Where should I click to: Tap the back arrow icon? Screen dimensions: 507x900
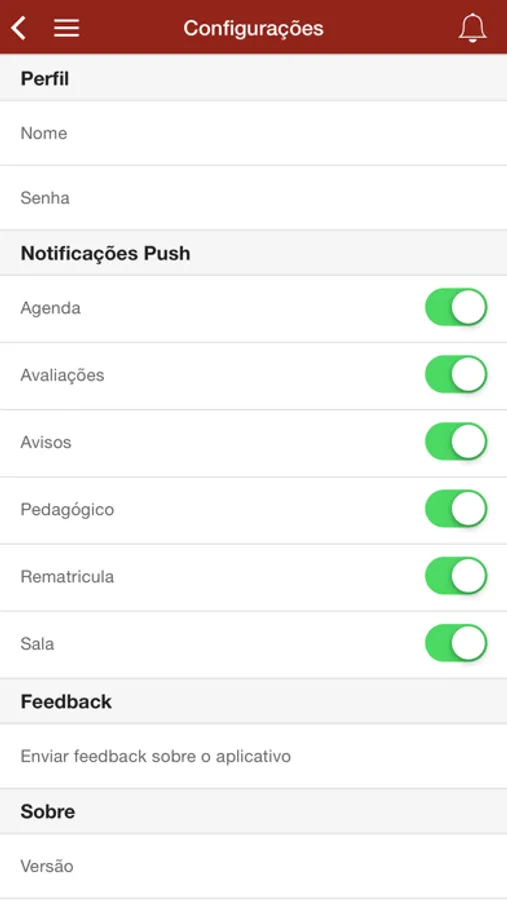[x=19, y=28]
